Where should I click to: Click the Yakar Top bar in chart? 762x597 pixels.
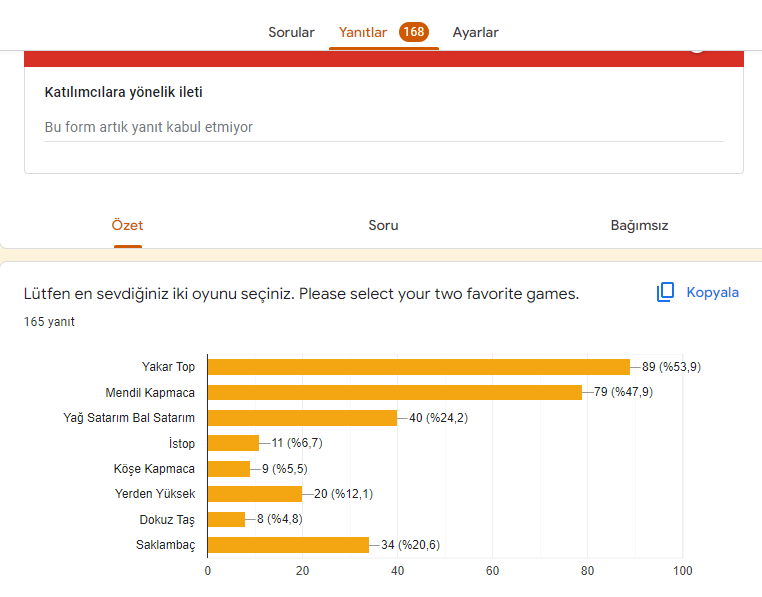(418, 367)
